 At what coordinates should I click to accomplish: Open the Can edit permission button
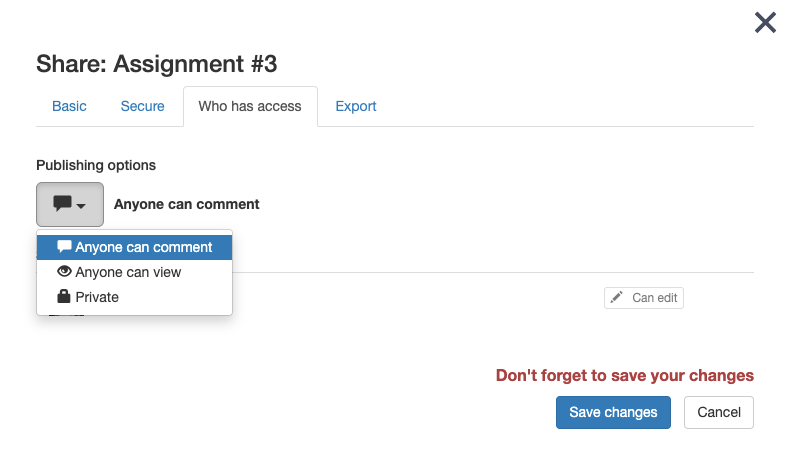point(644,298)
